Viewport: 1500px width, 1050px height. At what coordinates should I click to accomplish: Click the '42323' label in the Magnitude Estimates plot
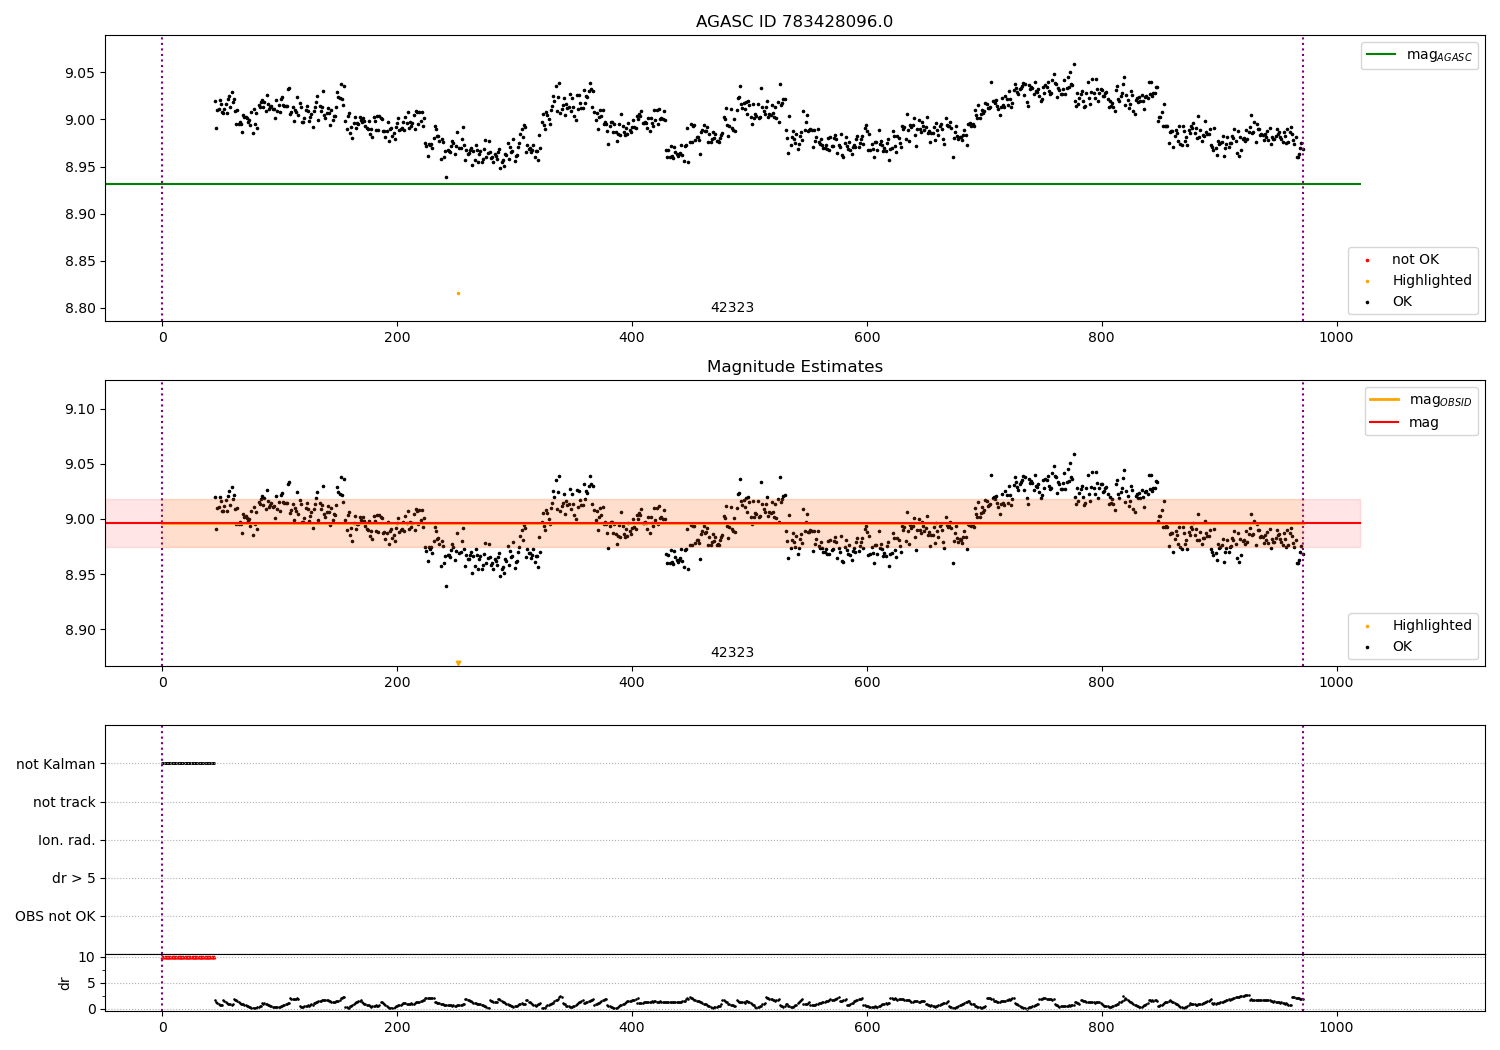click(x=732, y=653)
